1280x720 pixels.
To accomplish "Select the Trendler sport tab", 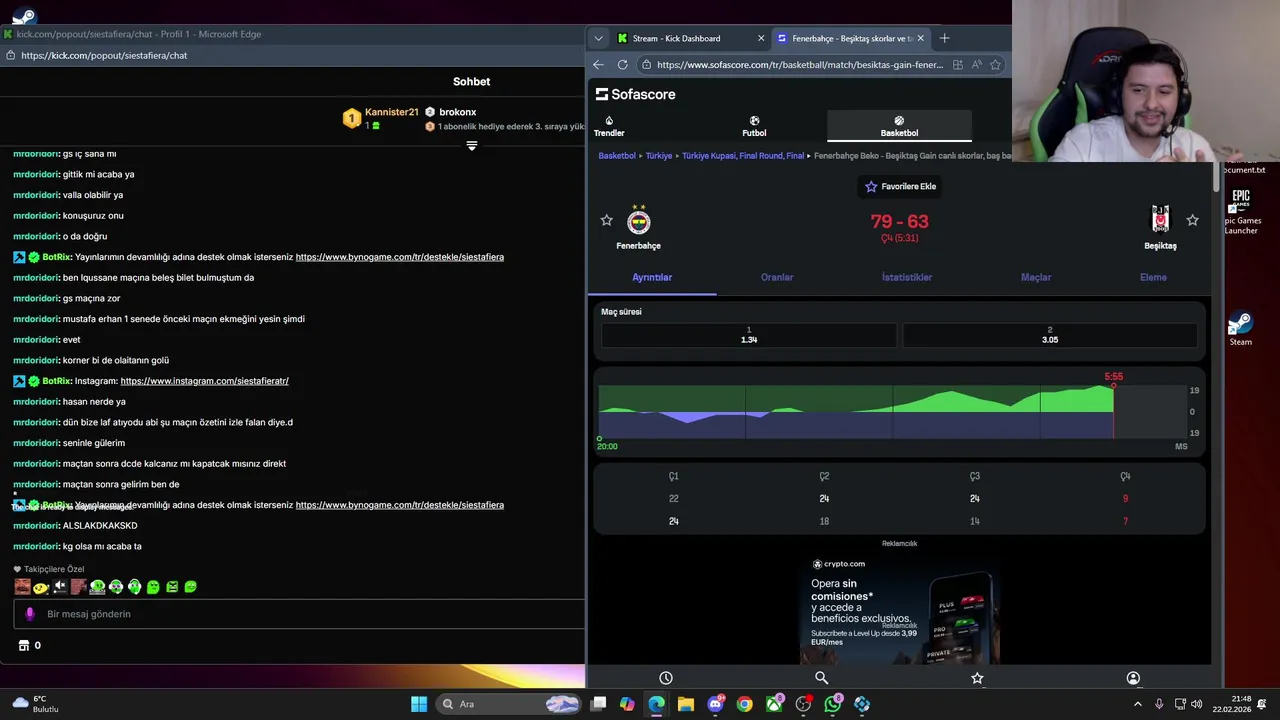I will pyautogui.click(x=609, y=126).
